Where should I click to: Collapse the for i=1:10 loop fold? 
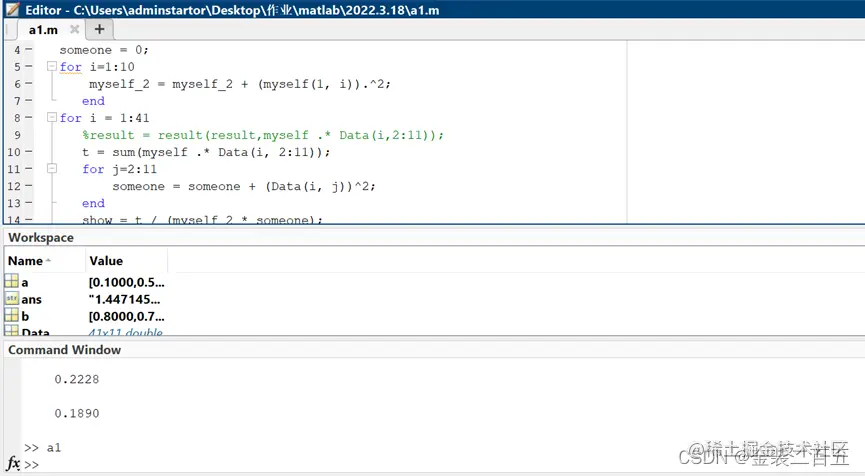click(x=52, y=66)
